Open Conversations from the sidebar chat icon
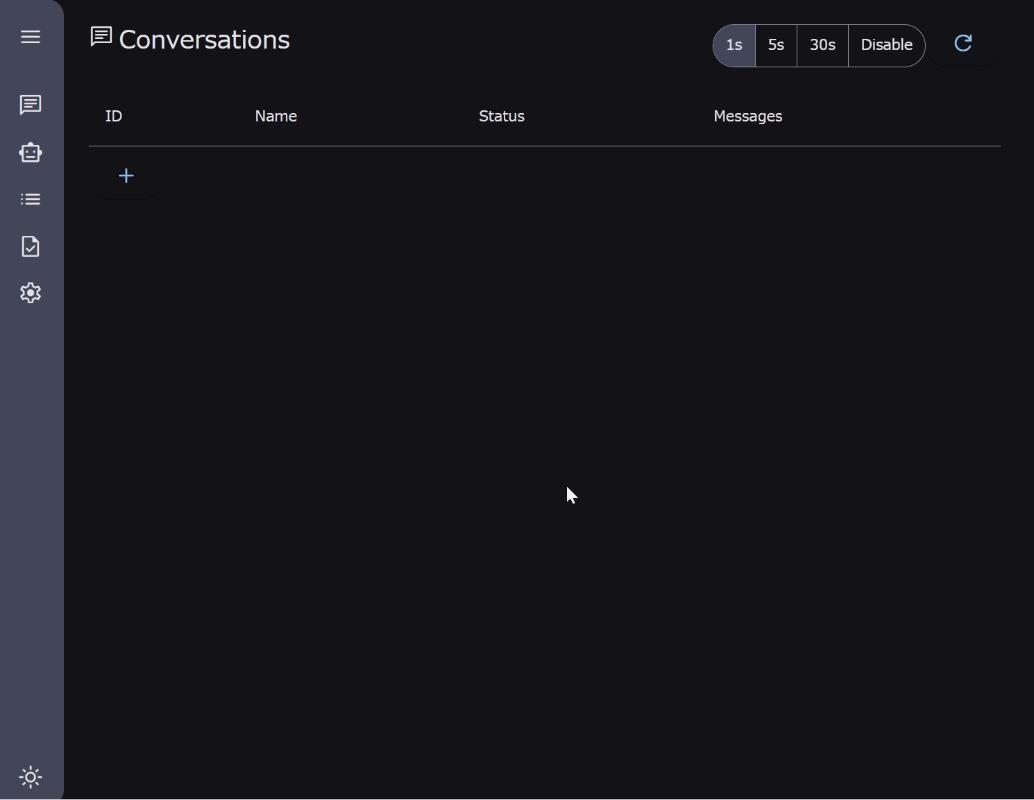Image resolution: width=1034 pixels, height=800 pixels. coord(30,105)
